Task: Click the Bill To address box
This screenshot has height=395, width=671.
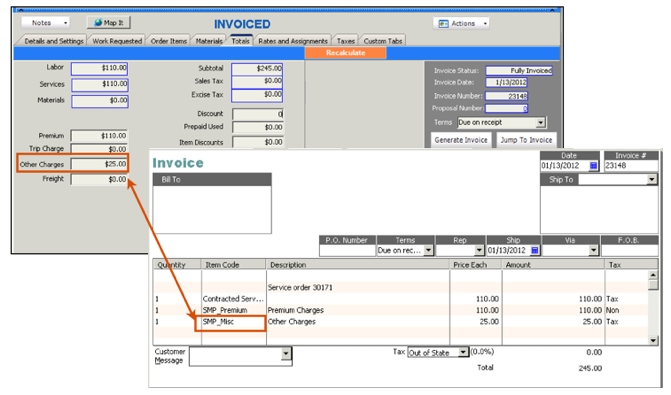Action: [212, 210]
